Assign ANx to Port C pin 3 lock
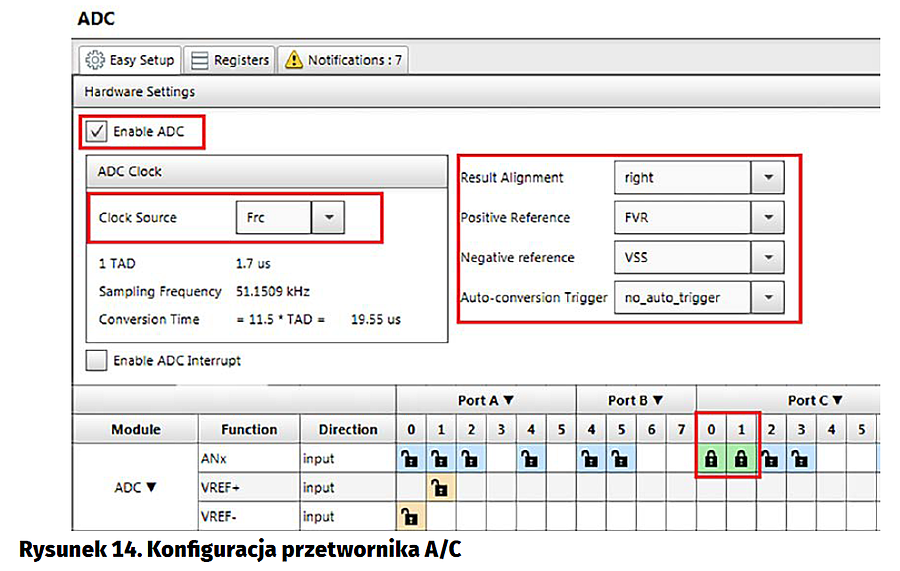Image resolution: width=900 pixels, height=571 pixels. point(800,458)
